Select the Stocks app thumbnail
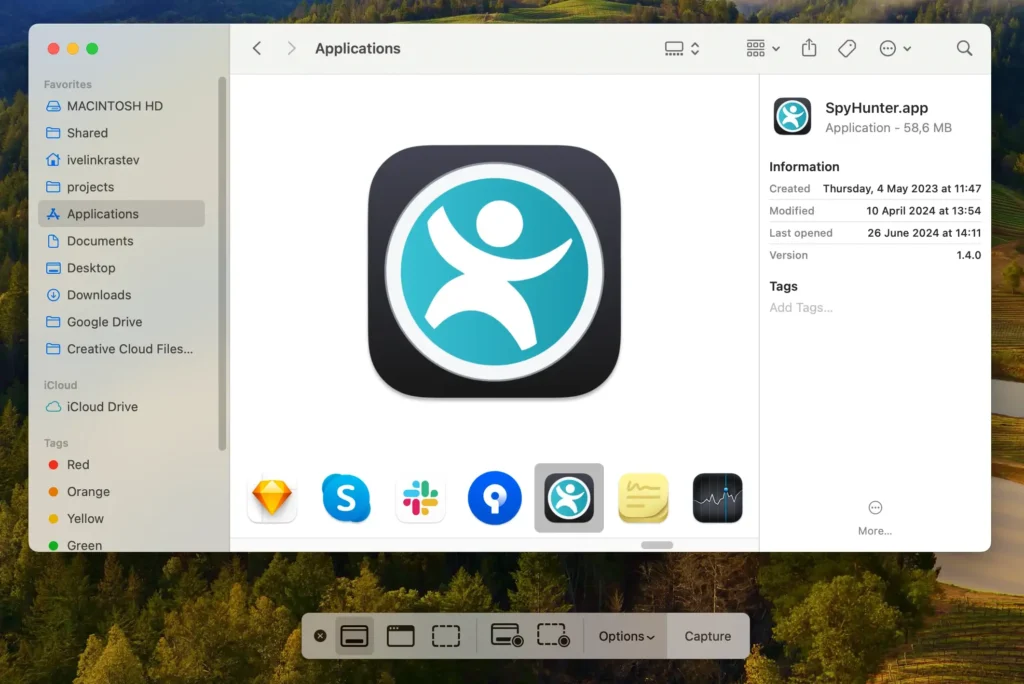 (717, 498)
